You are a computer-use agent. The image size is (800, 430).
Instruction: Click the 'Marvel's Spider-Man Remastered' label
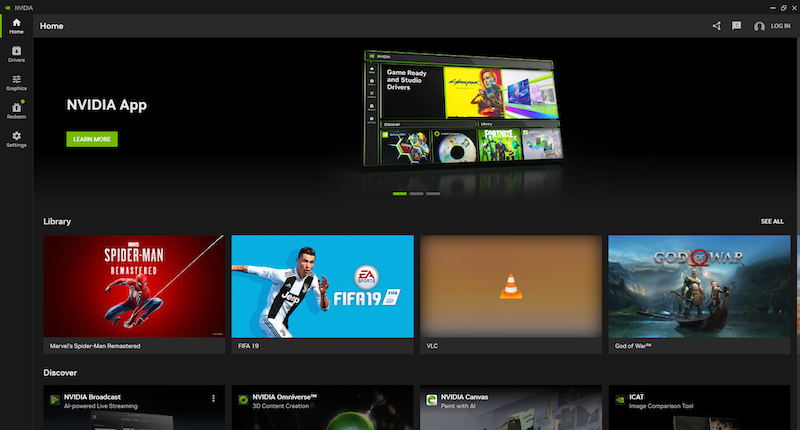95,346
